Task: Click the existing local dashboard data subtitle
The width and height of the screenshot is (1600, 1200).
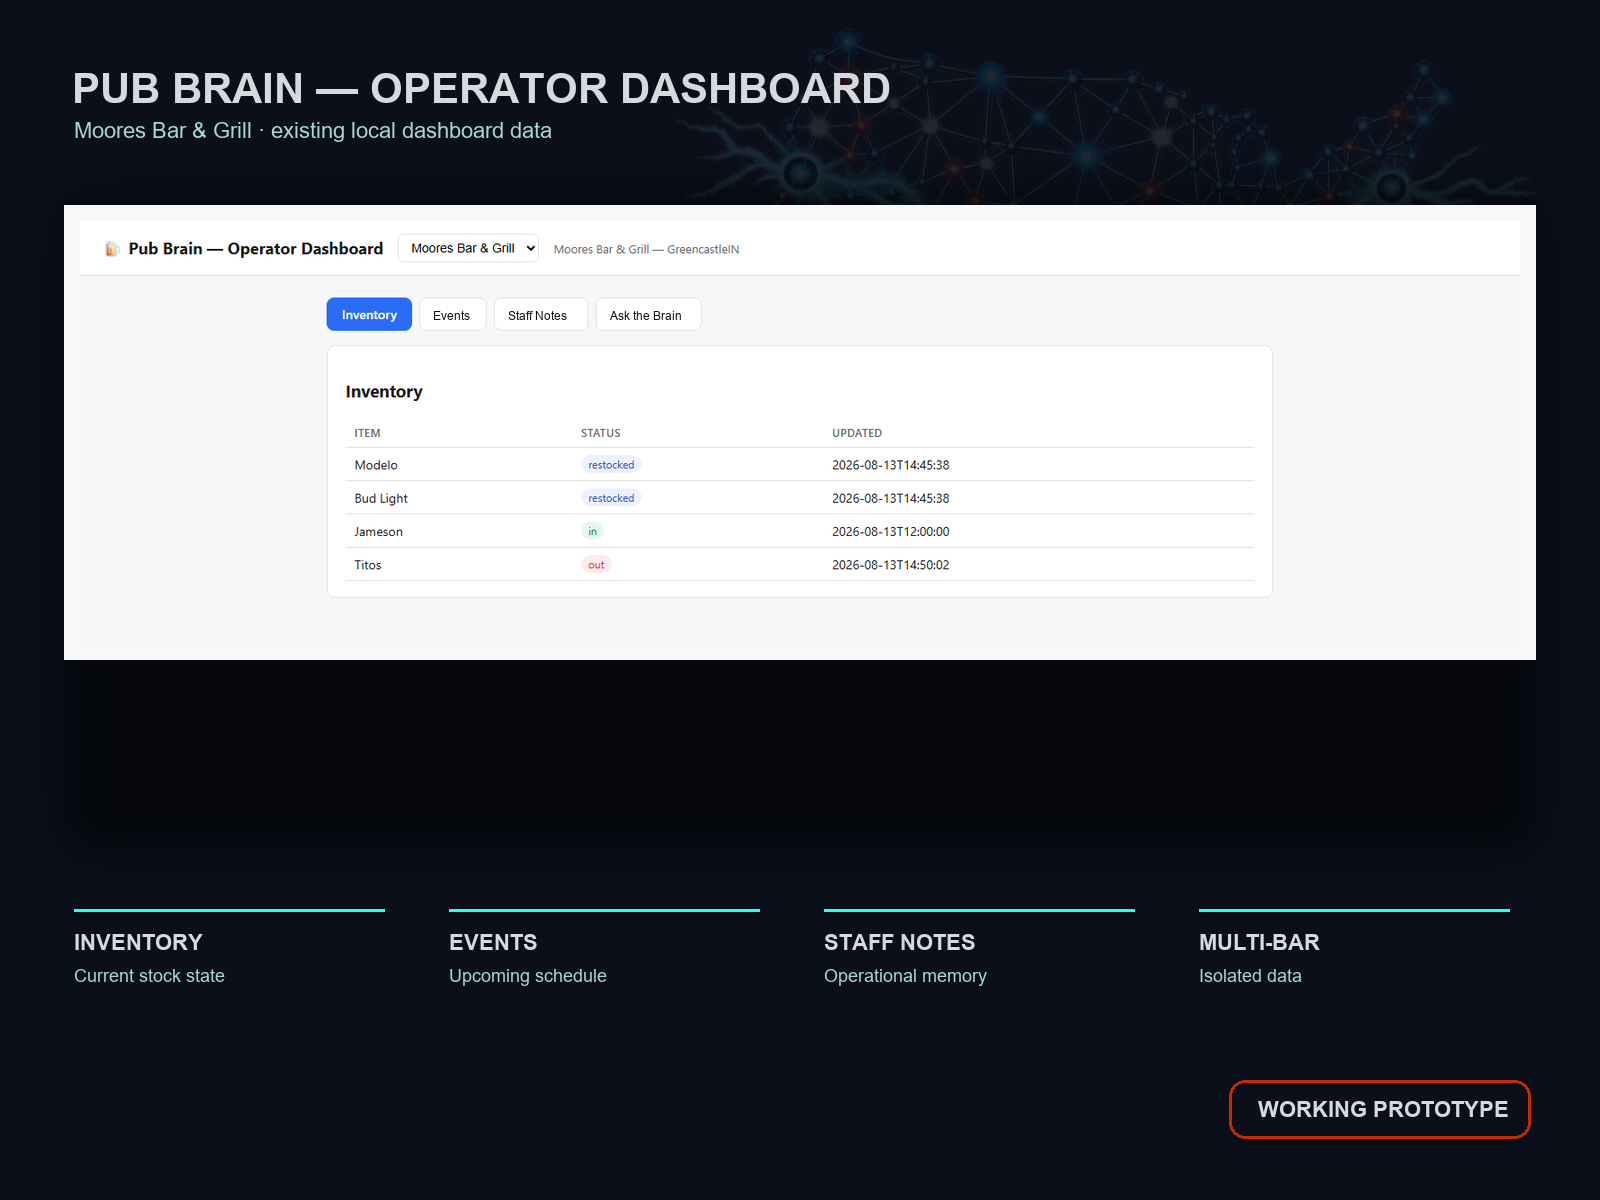Action: point(411,131)
